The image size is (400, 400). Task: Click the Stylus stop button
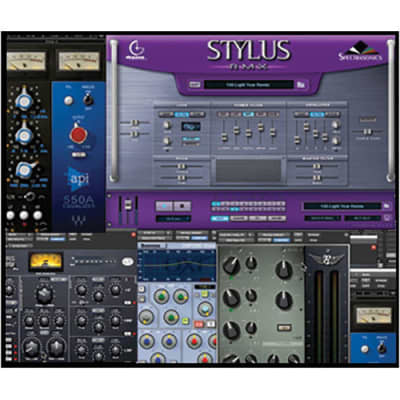[x=182, y=206]
